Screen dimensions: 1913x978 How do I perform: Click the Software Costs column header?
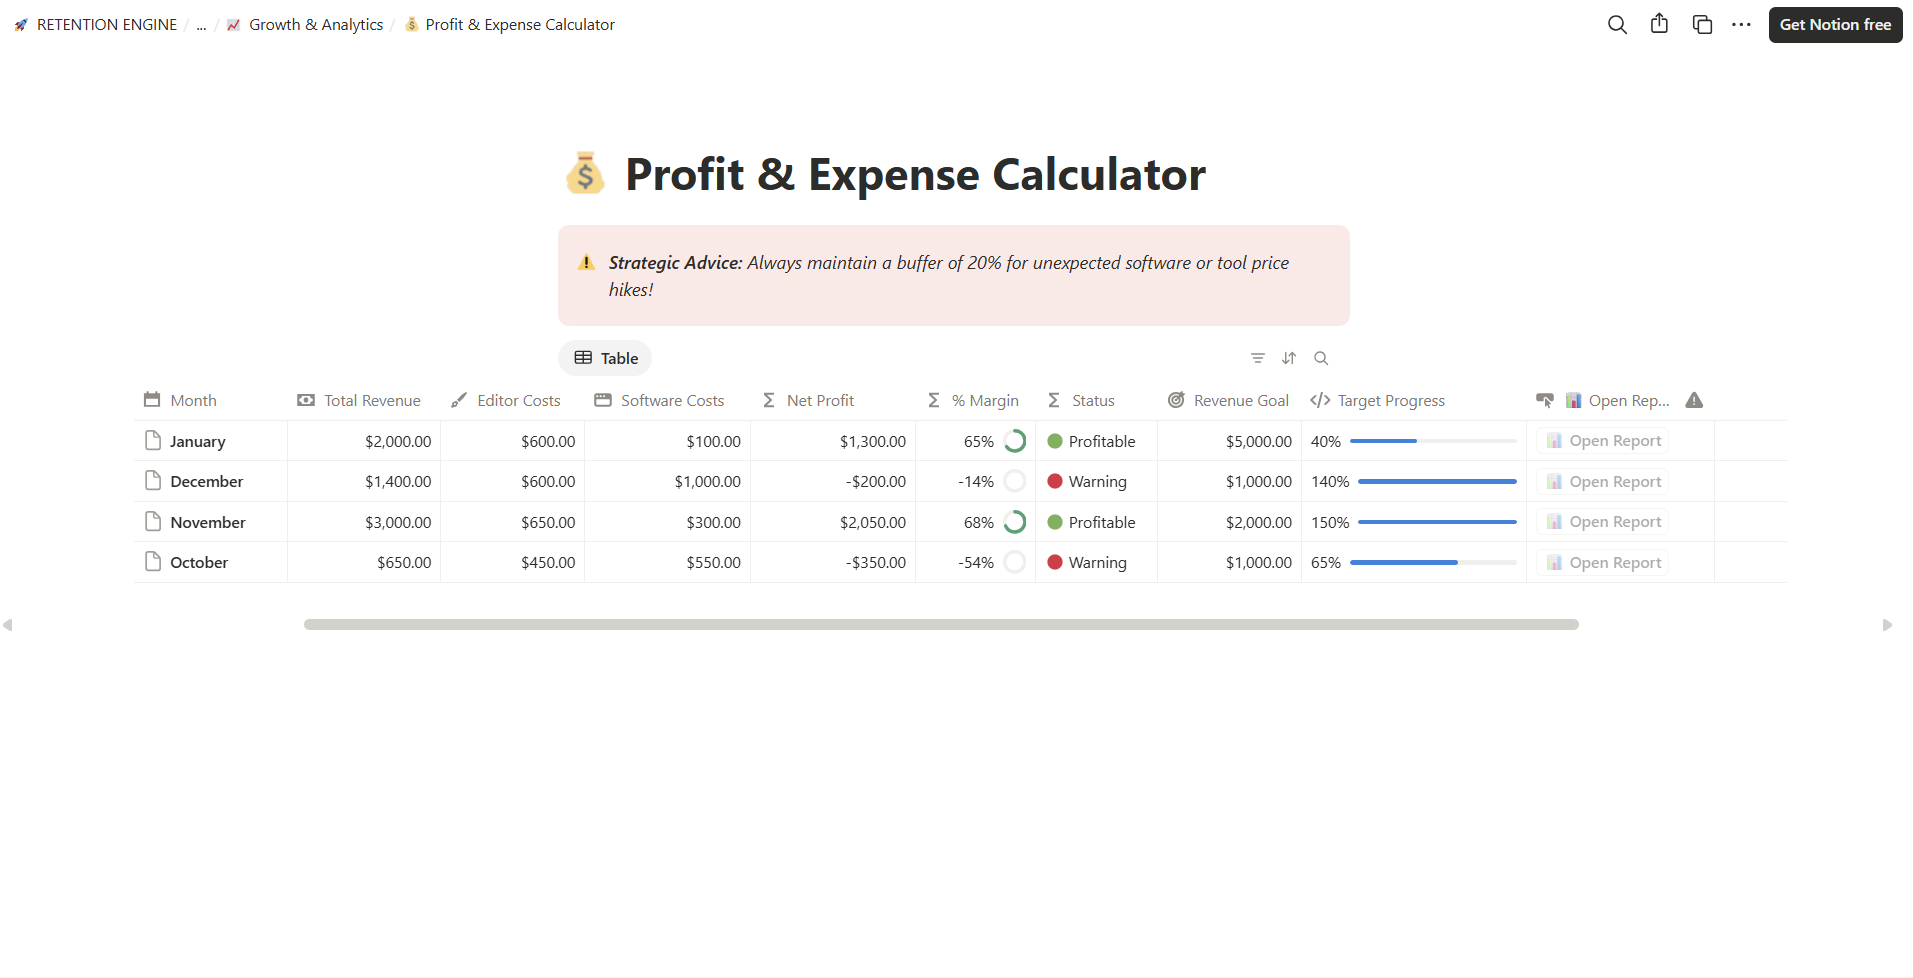click(x=667, y=400)
